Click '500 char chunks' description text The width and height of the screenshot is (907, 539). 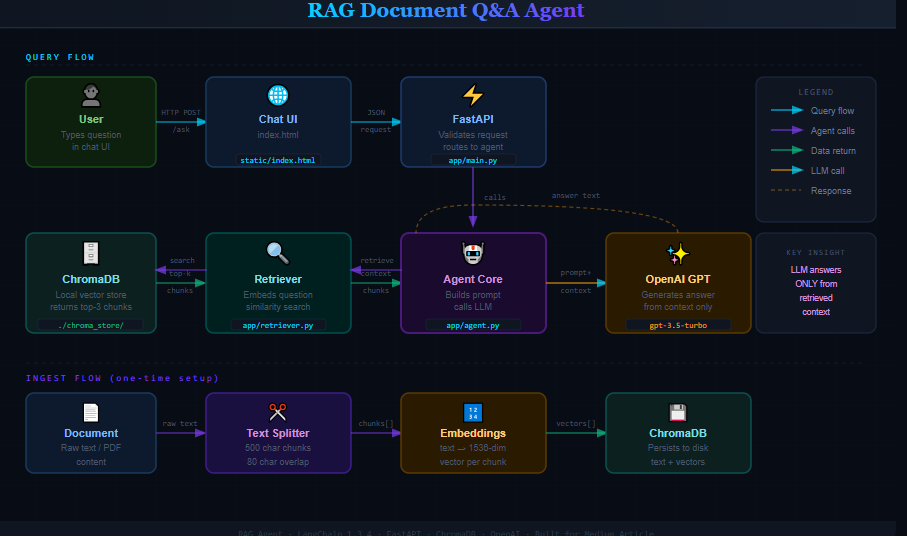278,448
